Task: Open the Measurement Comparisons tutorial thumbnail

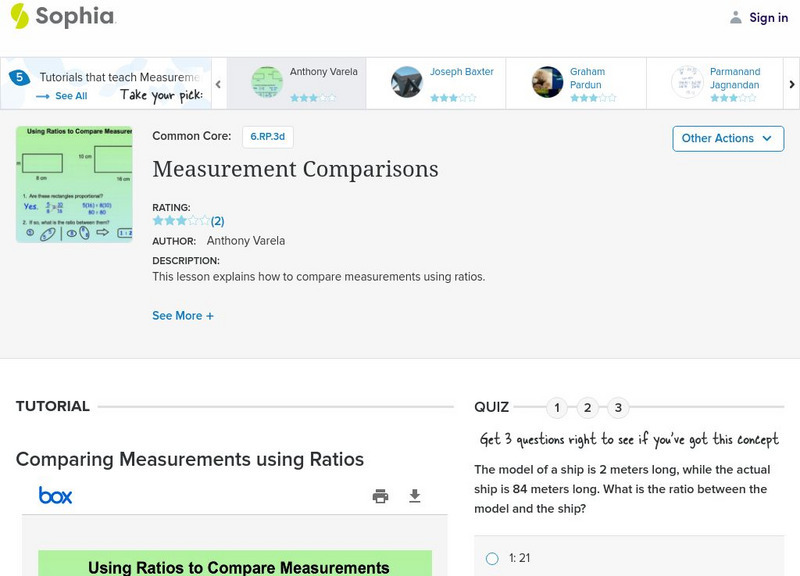Action: tap(75, 184)
